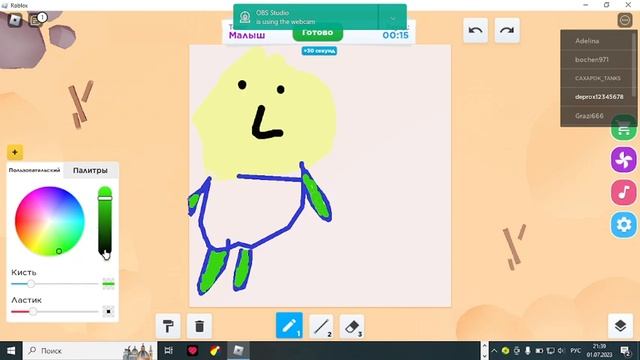Collapse the player list with minus icon

click(x=625, y=20)
